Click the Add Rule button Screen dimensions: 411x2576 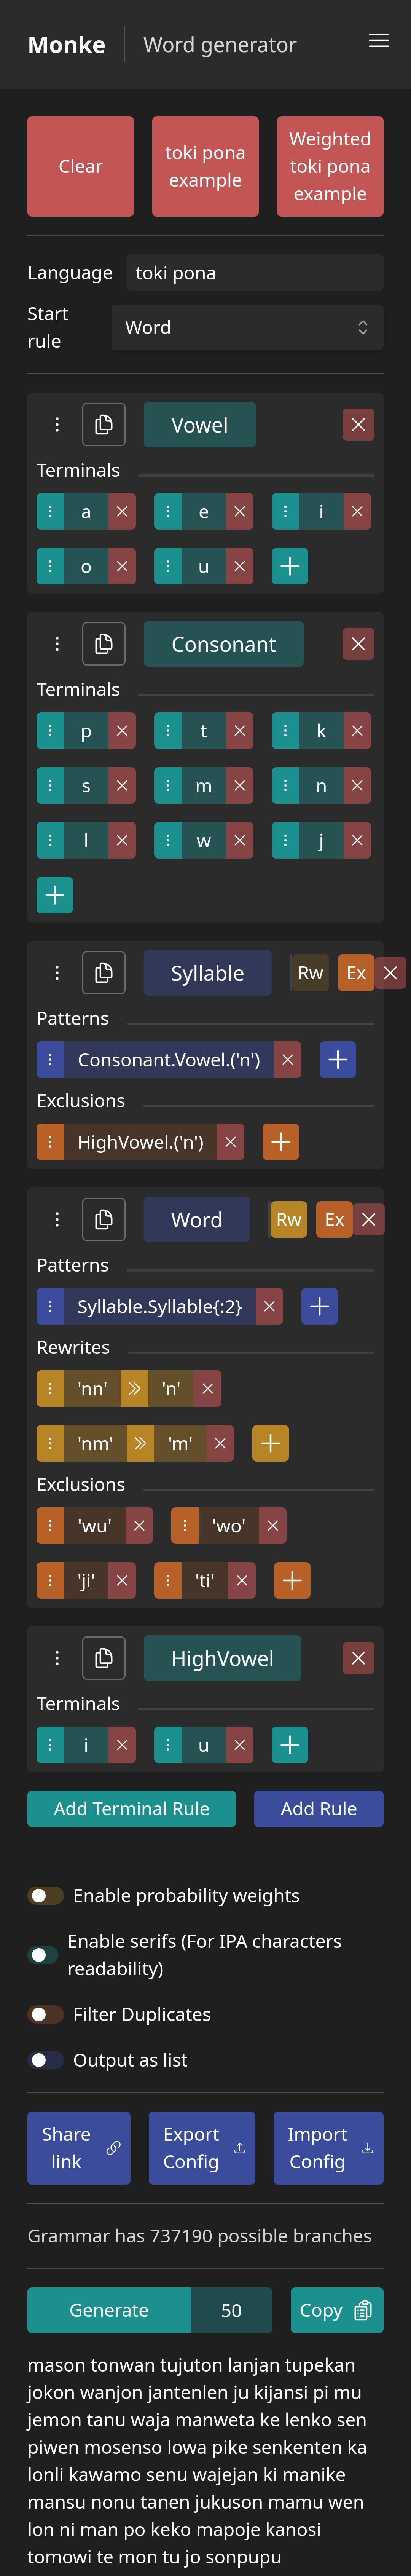pos(319,1809)
